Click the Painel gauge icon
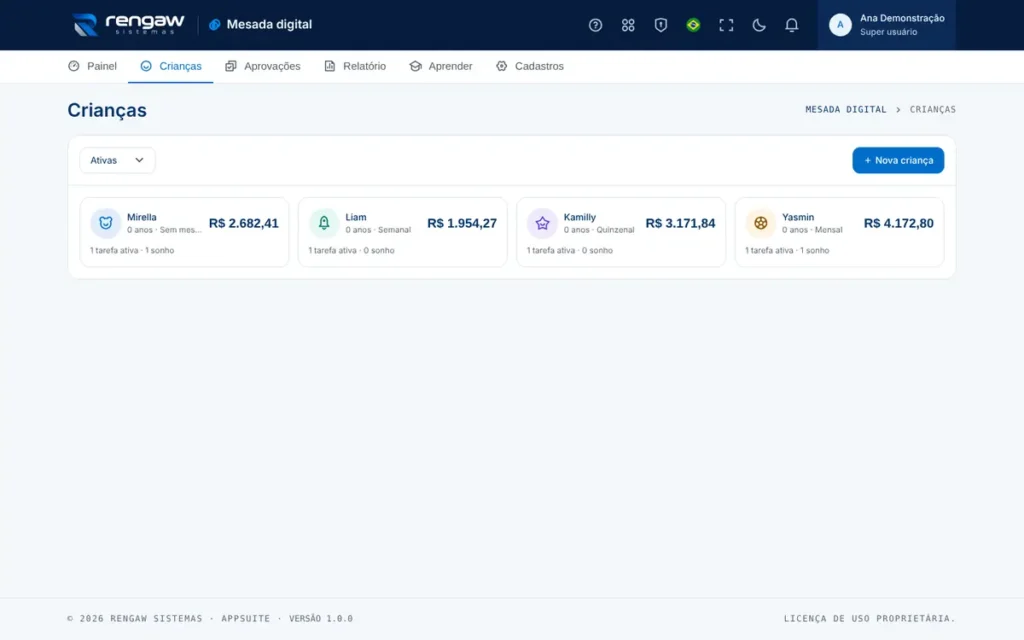The image size is (1024, 640). [x=74, y=66]
